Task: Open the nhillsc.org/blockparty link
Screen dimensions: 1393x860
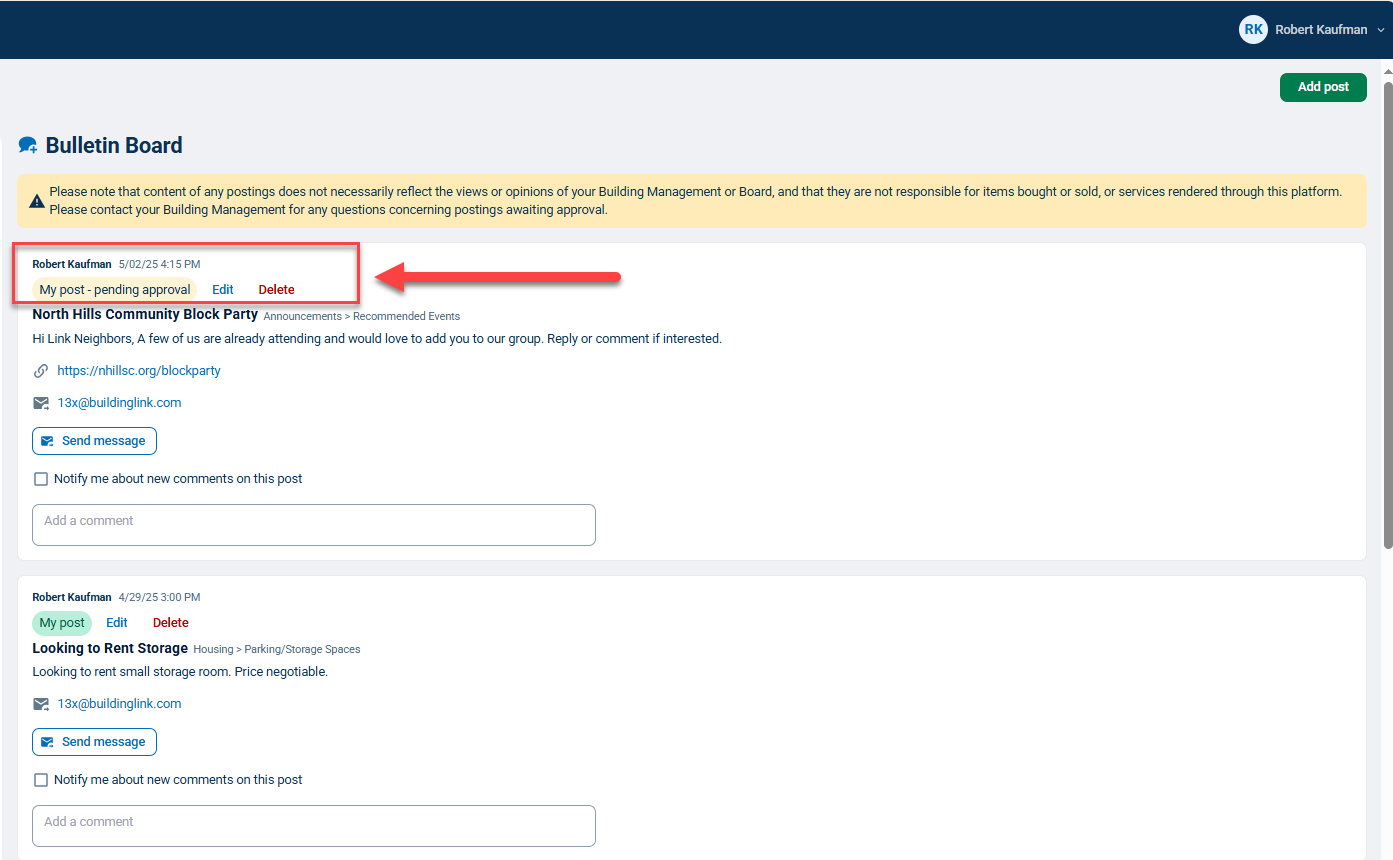Action: point(139,371)
